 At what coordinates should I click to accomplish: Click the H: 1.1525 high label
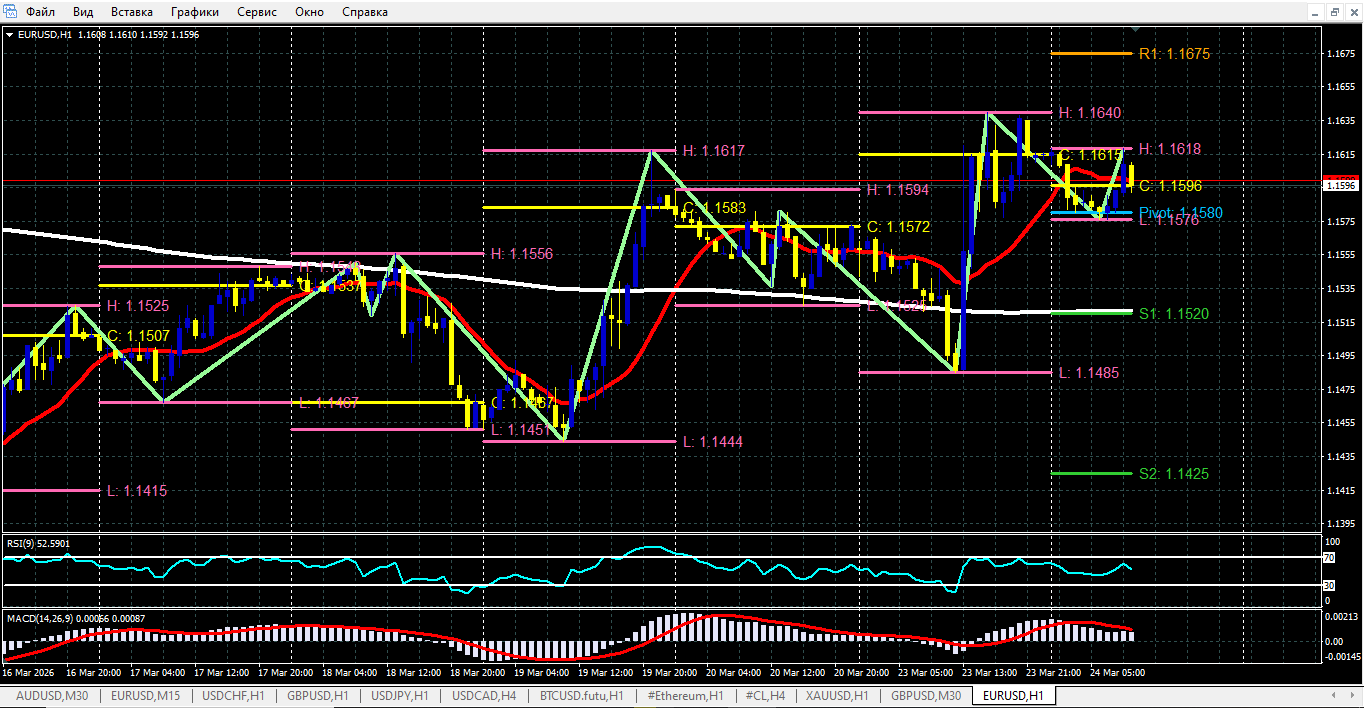(137, 305)
